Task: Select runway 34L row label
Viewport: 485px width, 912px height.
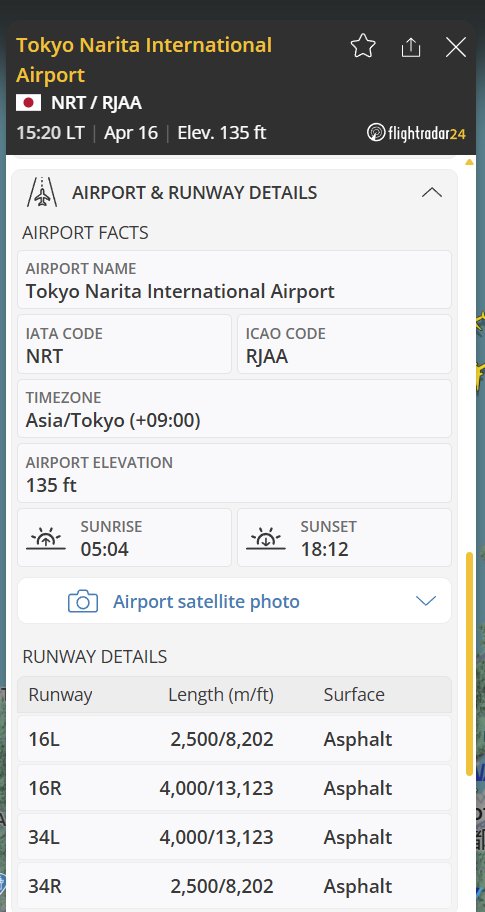Action: [44, 837]
